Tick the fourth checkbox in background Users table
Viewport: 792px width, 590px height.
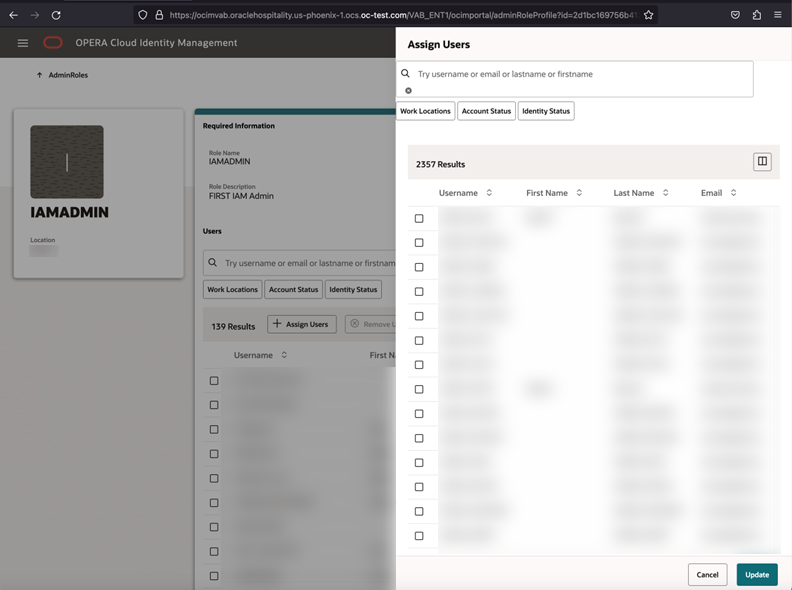(x=214, y=454)
